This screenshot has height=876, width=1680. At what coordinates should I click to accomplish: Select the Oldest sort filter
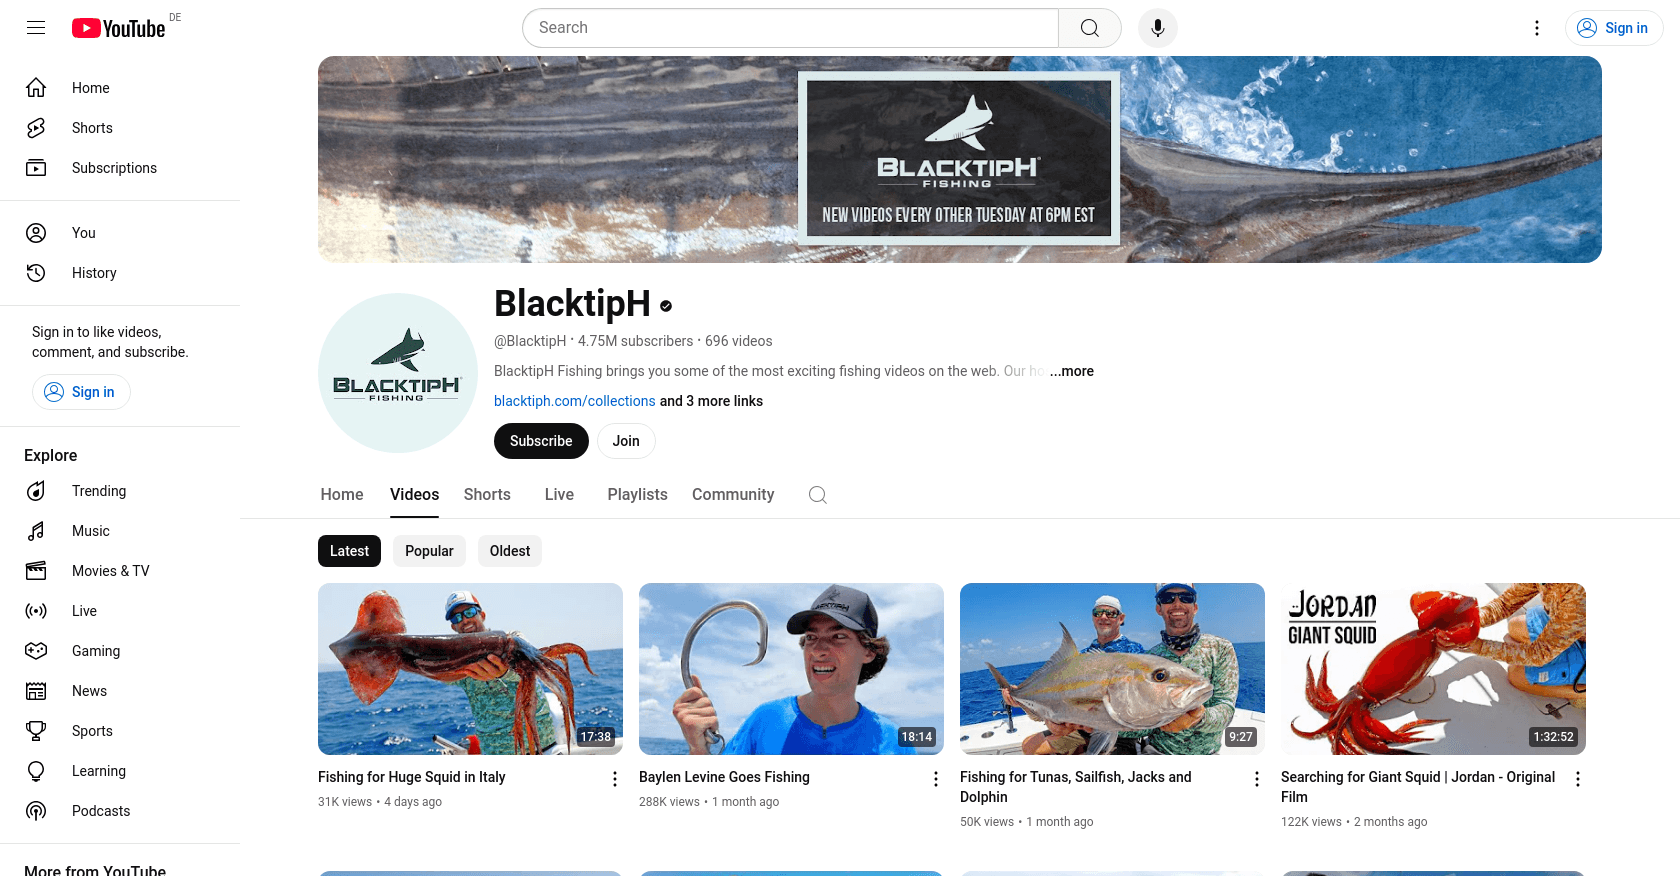pos(510,551)
